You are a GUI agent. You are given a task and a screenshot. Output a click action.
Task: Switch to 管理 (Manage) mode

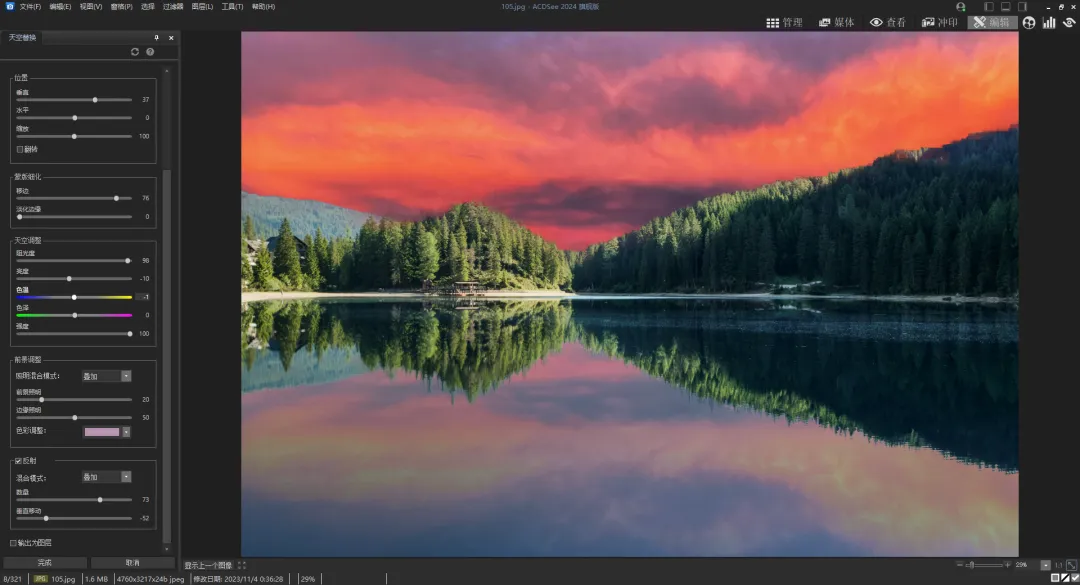coord(785,23)
